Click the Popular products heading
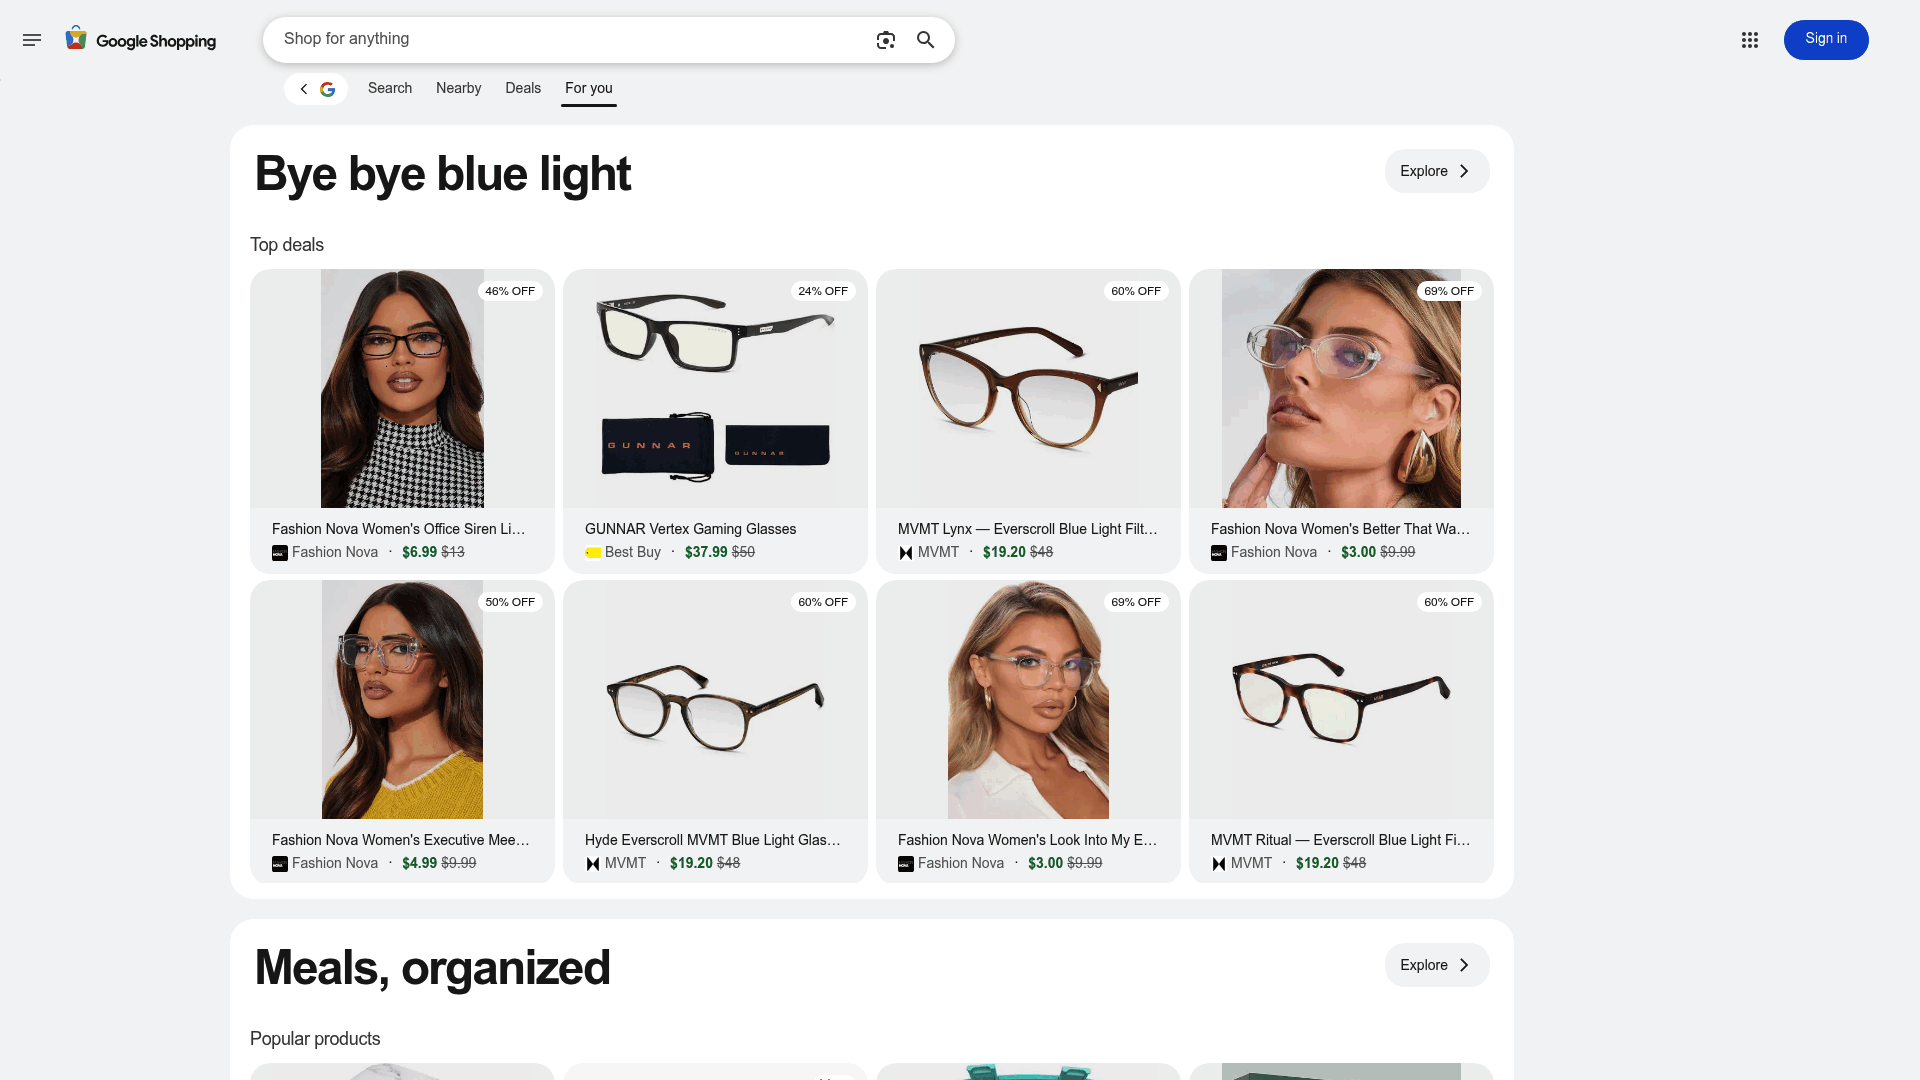Image resolution: width=1920 pixels, height=1080 pixels. (x=315, y=1039)
